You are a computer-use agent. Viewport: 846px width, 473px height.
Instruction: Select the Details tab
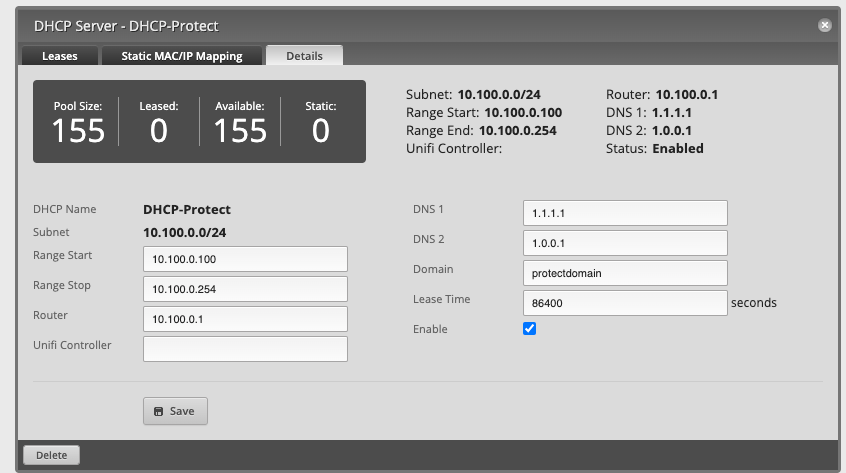point(304,56)
